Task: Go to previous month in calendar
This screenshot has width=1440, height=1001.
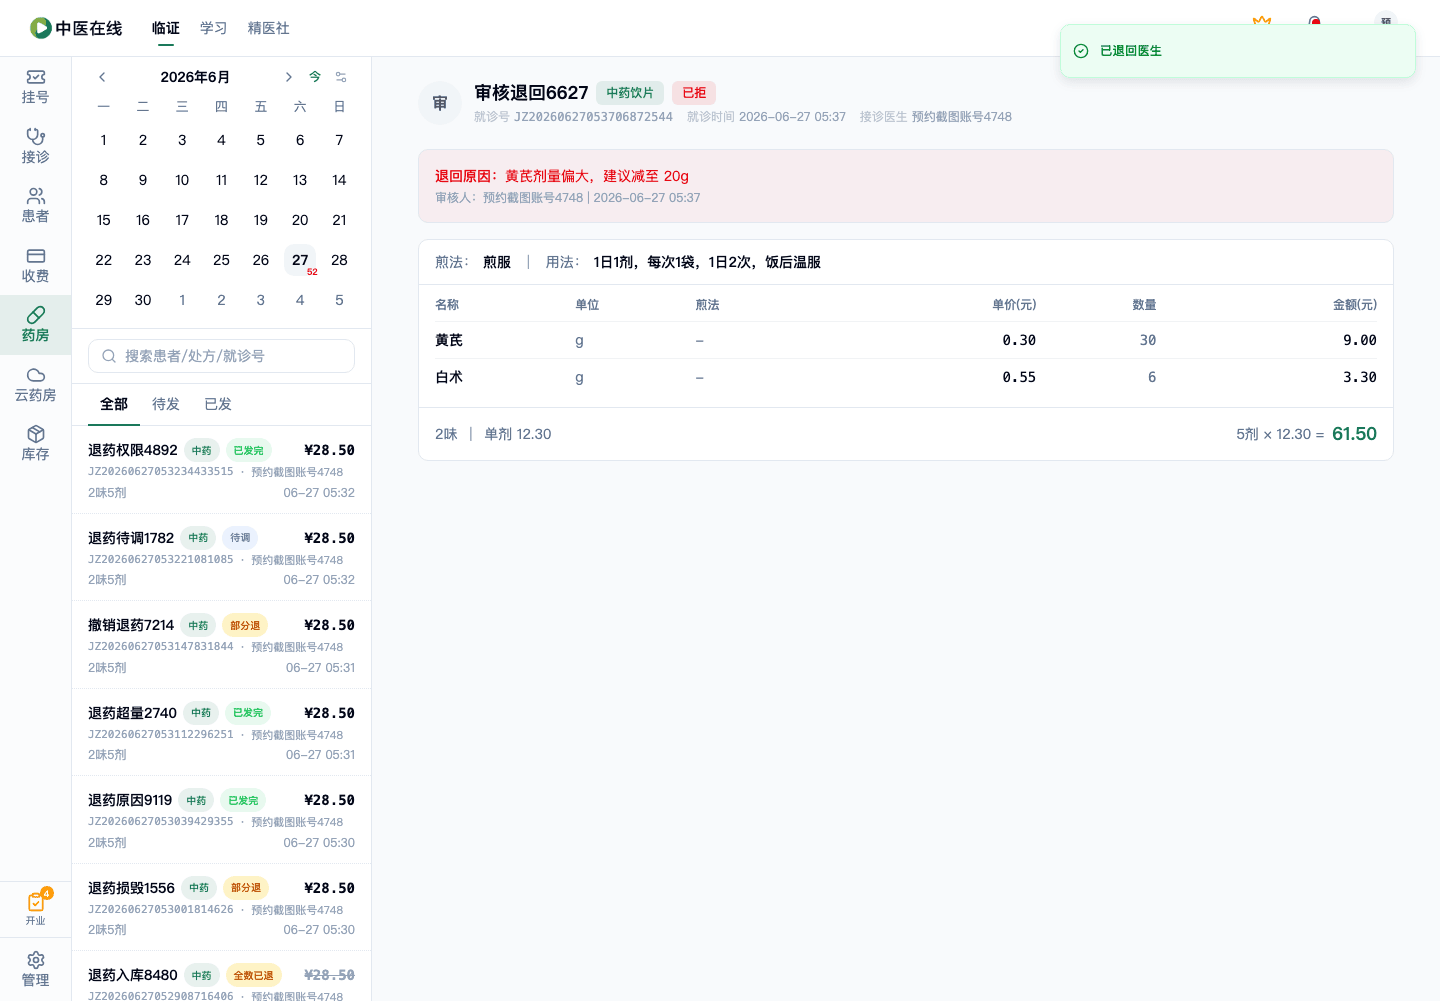Action: pos(102,77)
